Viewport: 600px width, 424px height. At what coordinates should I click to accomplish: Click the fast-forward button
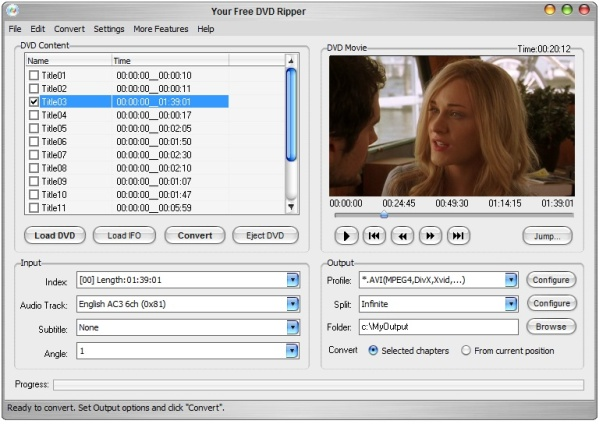430,236
